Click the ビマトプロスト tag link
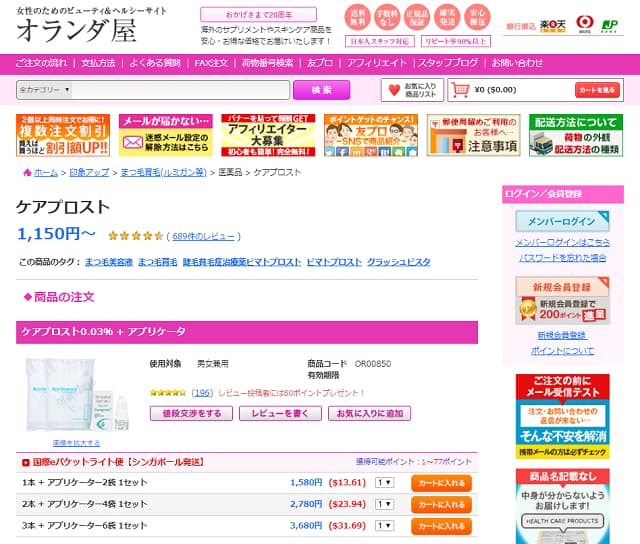The image size is (640, 544). [x=334, y=262]
